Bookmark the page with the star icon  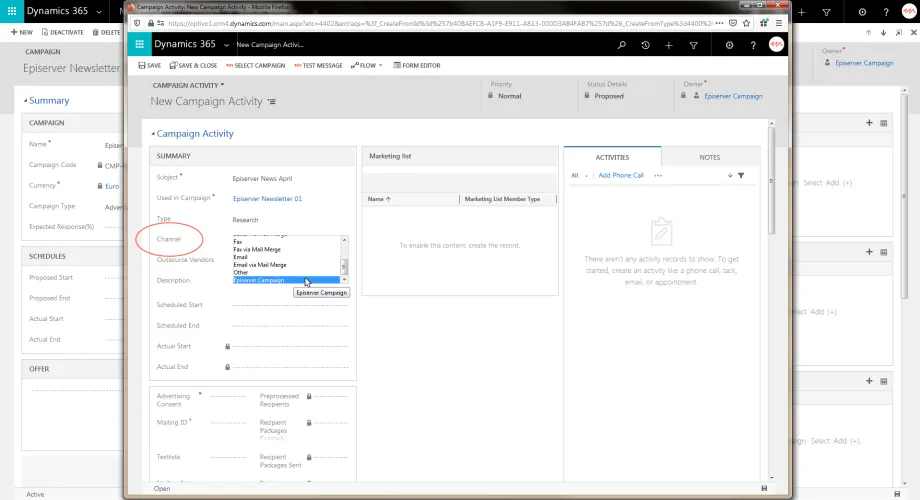tap(746, 23)
